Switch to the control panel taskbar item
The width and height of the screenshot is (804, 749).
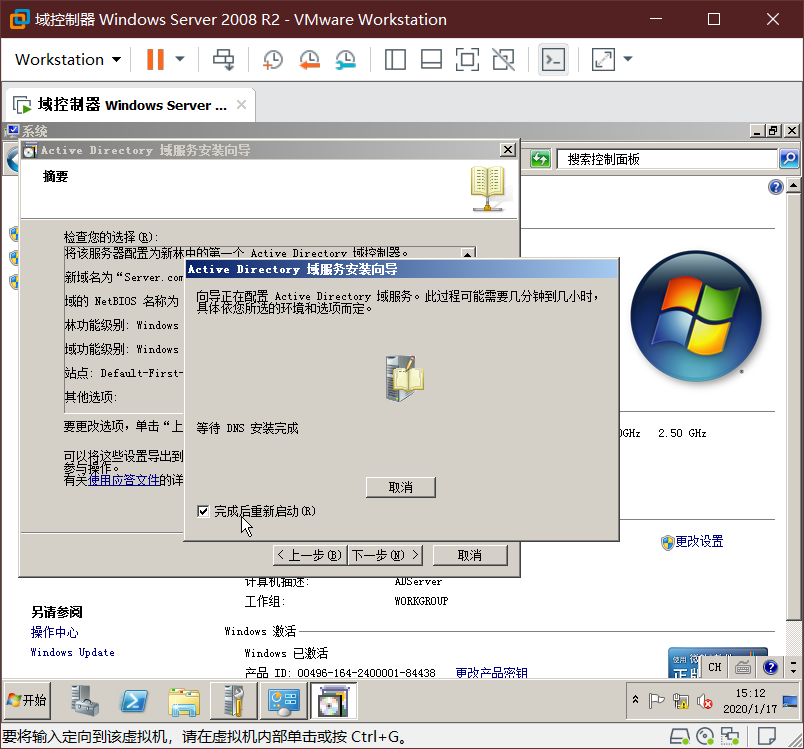[284, 701]
